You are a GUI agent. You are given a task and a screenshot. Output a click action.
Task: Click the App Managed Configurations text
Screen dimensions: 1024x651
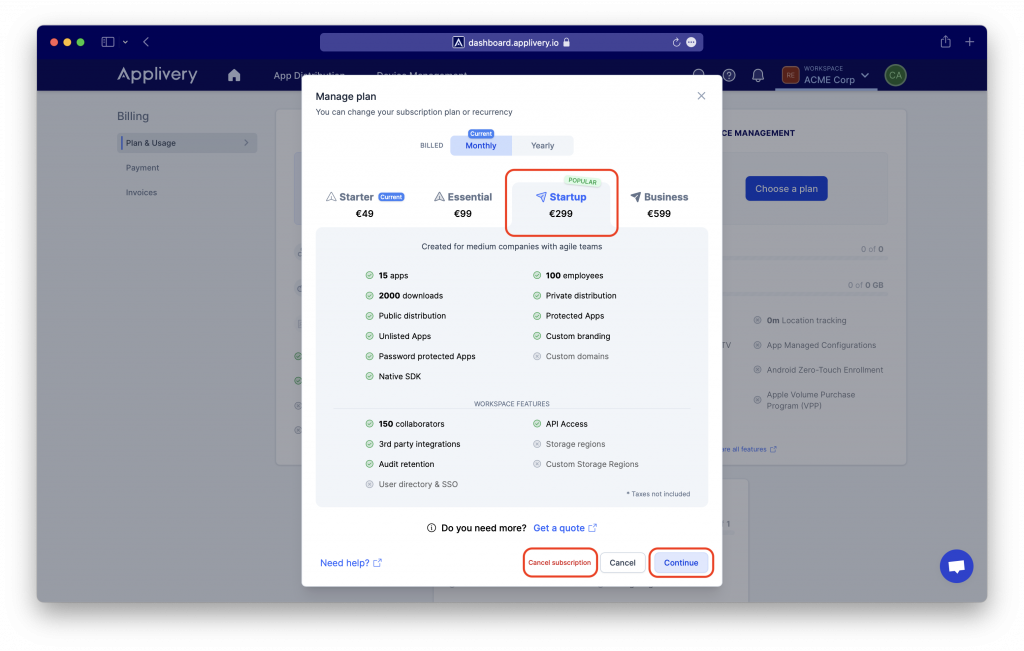821,345
